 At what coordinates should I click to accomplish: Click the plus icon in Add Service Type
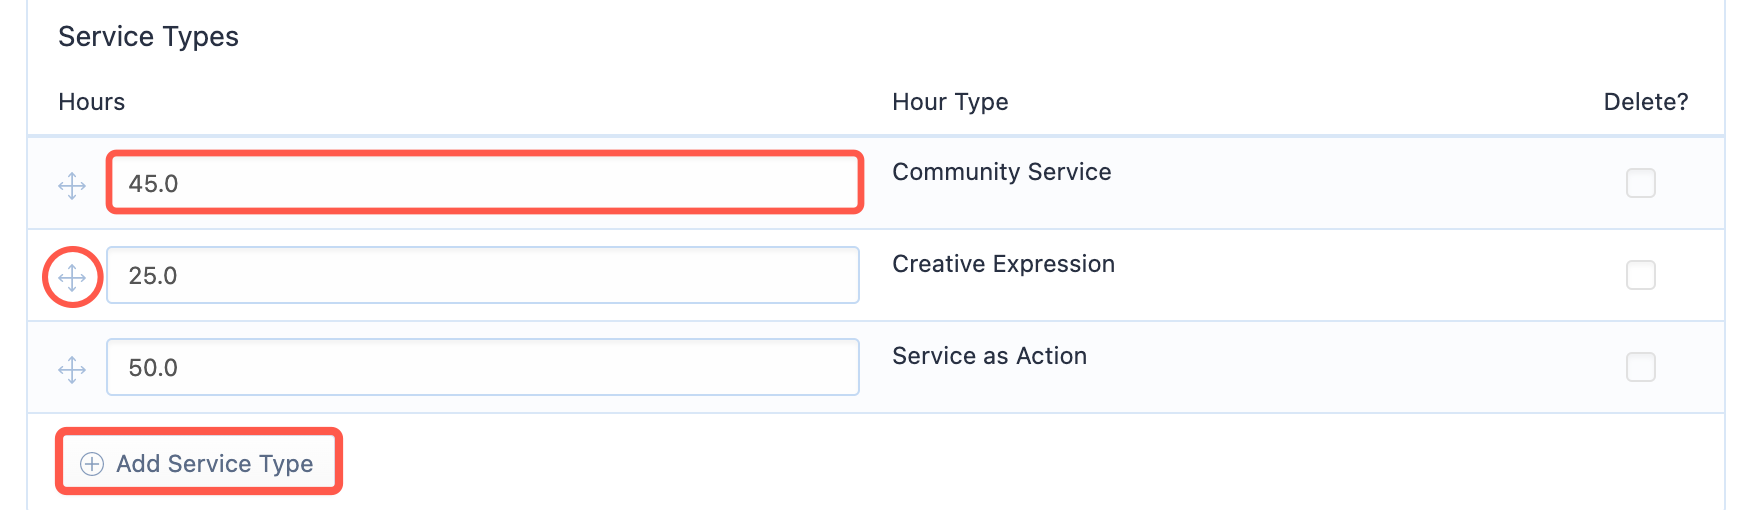pyautogui.click(x=92, y=464)
